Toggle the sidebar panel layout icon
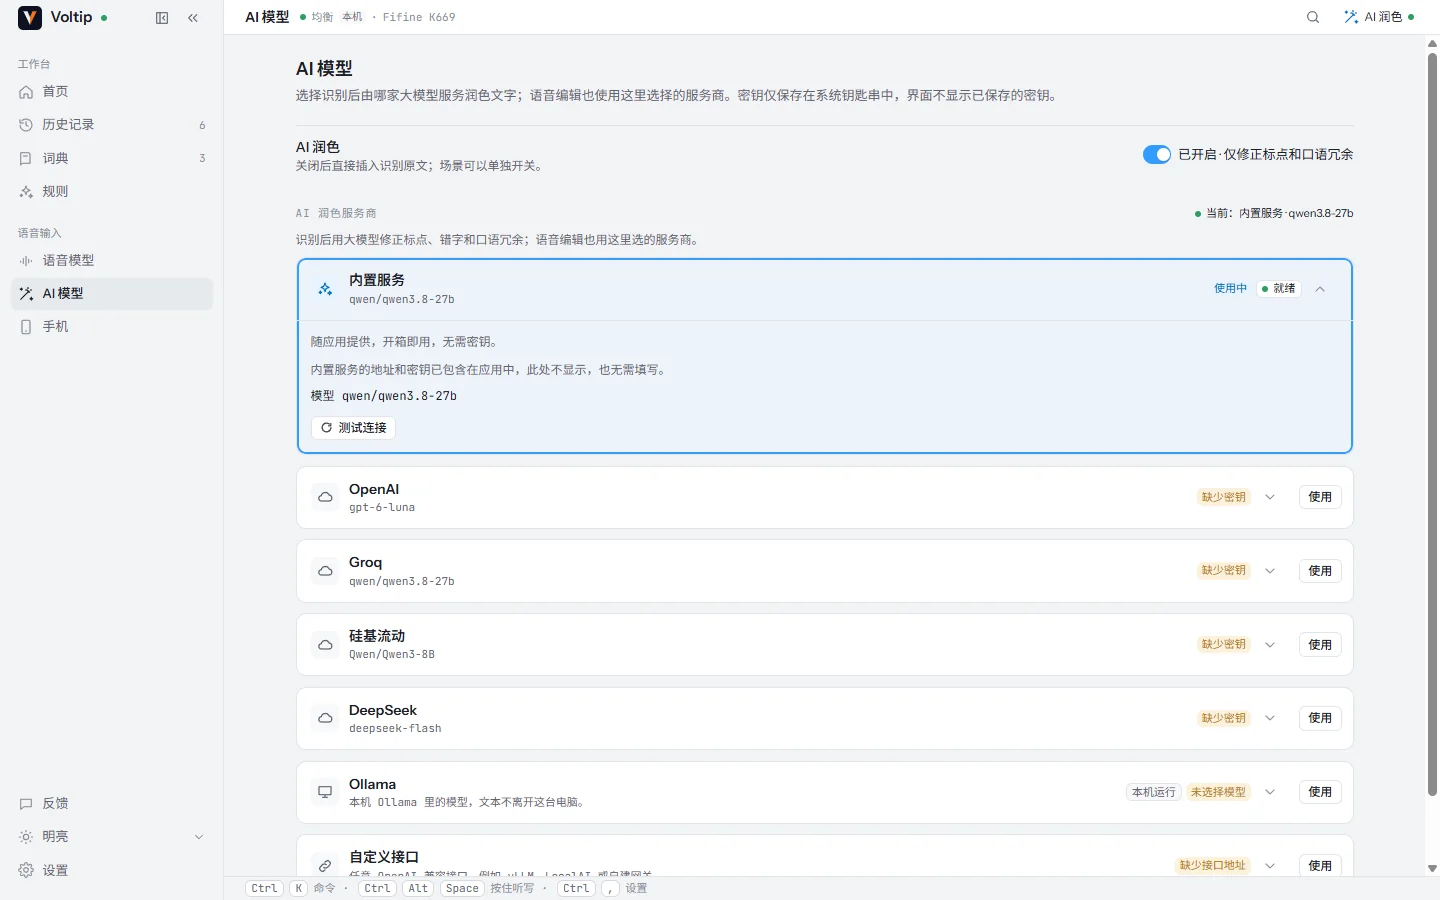1440x900 pixels. pos(162,18)
